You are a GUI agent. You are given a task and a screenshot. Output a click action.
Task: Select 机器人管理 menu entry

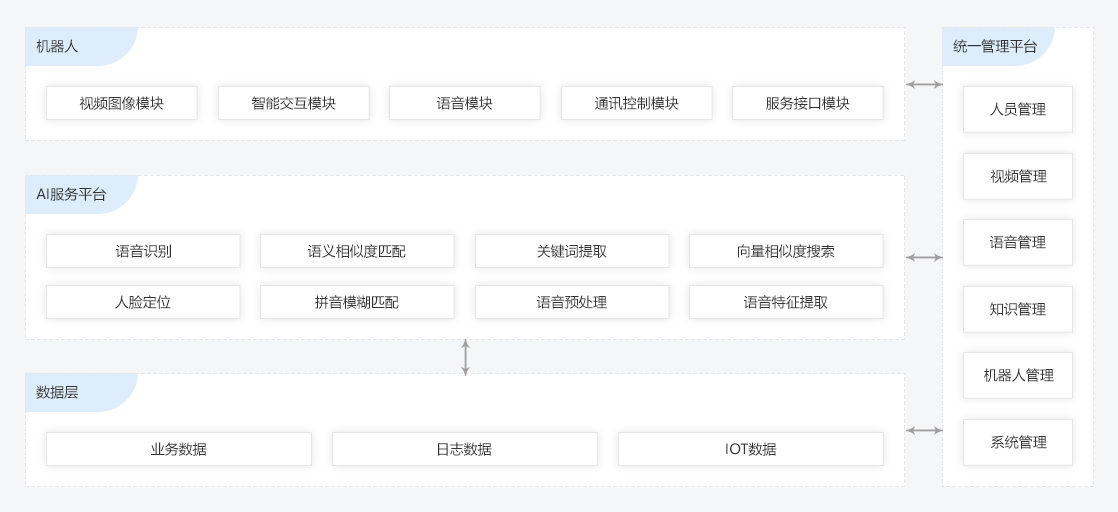tap(1017, 375)
